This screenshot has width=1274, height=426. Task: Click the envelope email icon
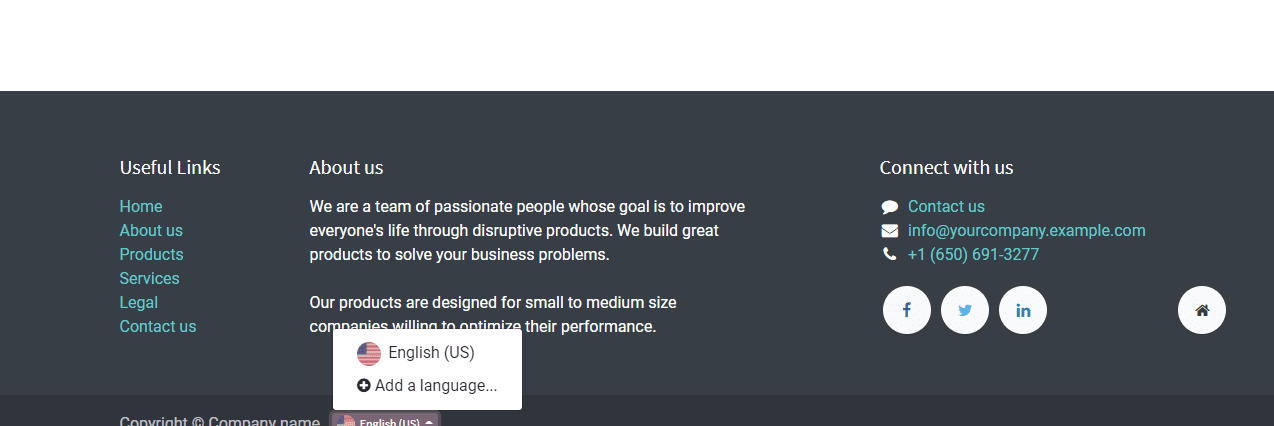(889, 231)
